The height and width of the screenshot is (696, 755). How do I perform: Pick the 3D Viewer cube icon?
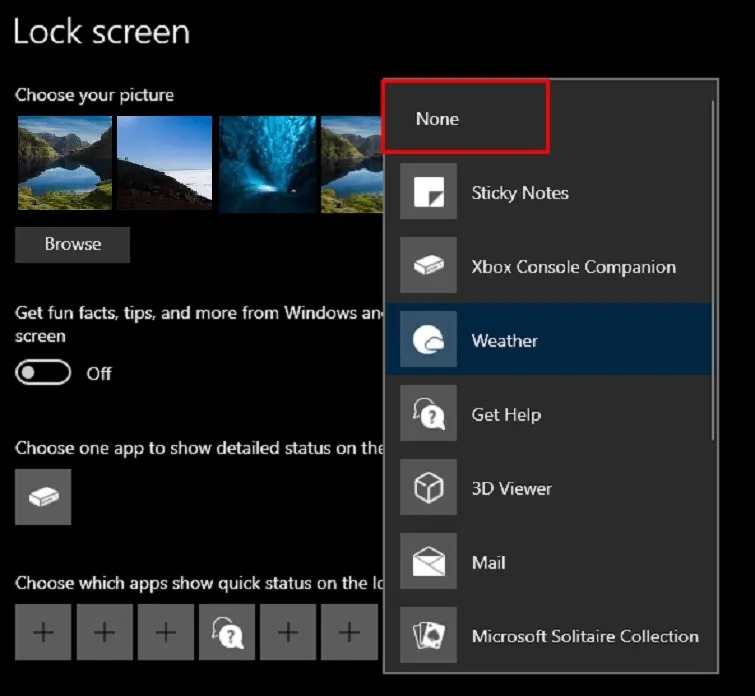(428, 488)
